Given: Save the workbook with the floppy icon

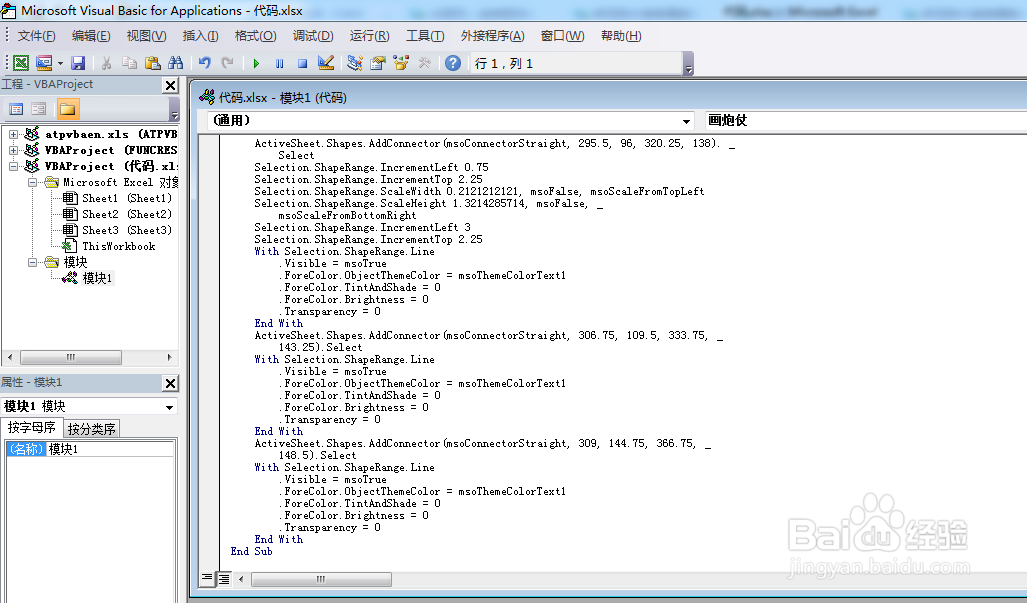Looking at the screenshot, I should tap(78, 63).
